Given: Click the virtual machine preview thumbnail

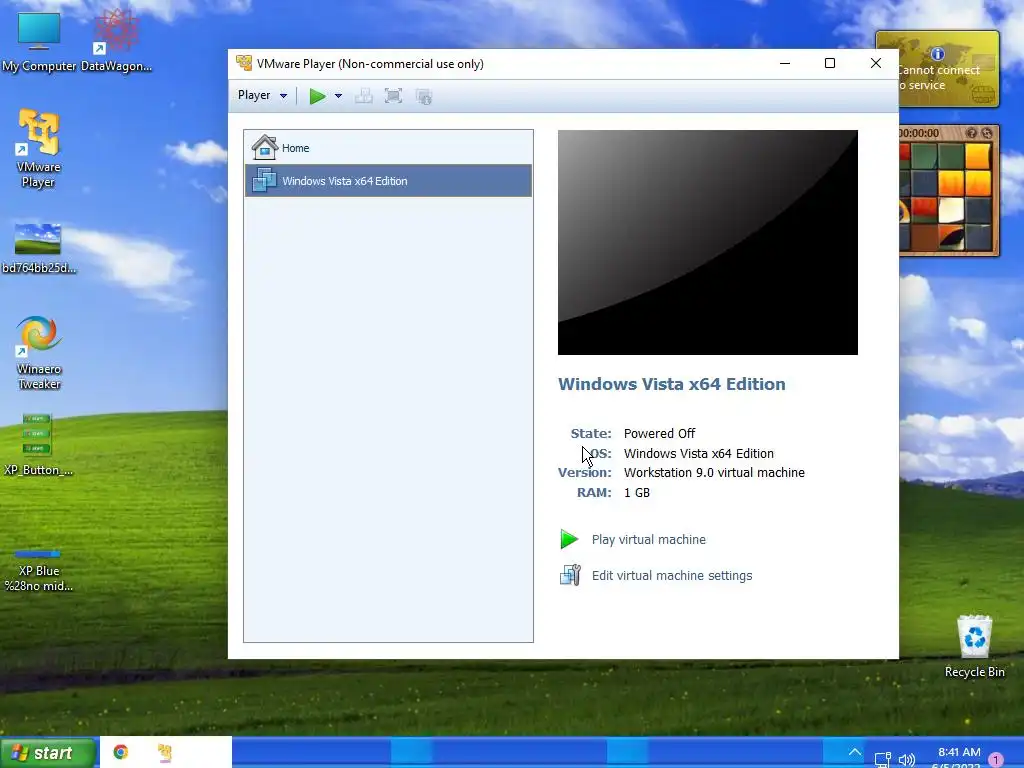Looking at the screenshot, I should [707, 242].
